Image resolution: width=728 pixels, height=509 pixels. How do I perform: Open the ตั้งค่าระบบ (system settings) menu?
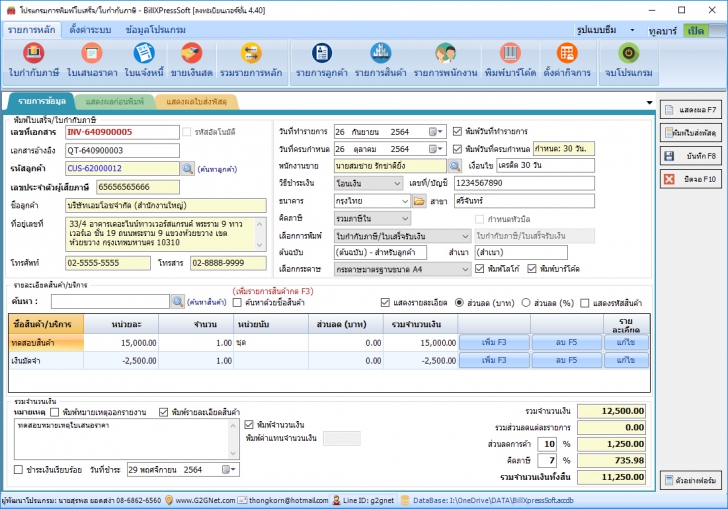point(90,30)
